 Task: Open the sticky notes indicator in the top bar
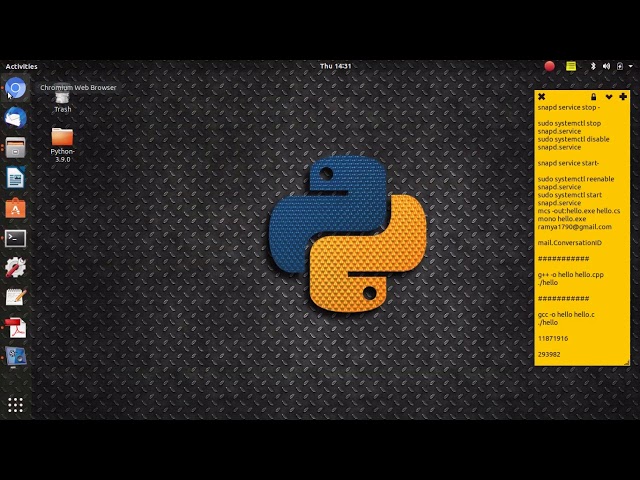click(571, 66)
